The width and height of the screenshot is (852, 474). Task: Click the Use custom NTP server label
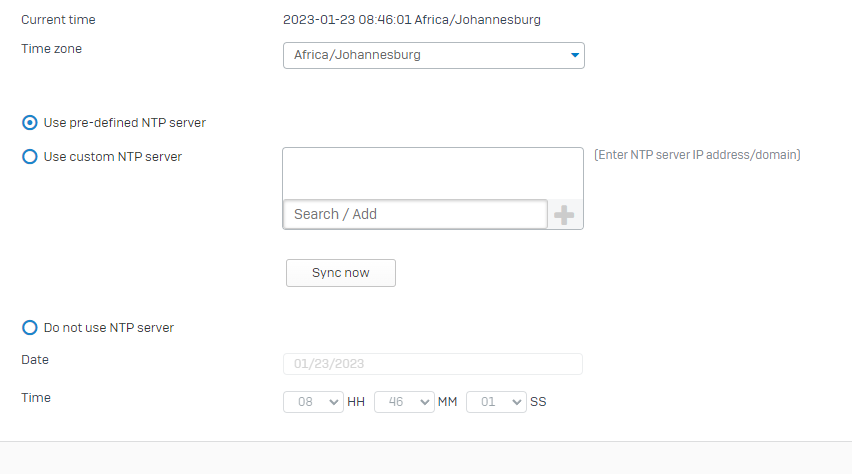(112, 157)
